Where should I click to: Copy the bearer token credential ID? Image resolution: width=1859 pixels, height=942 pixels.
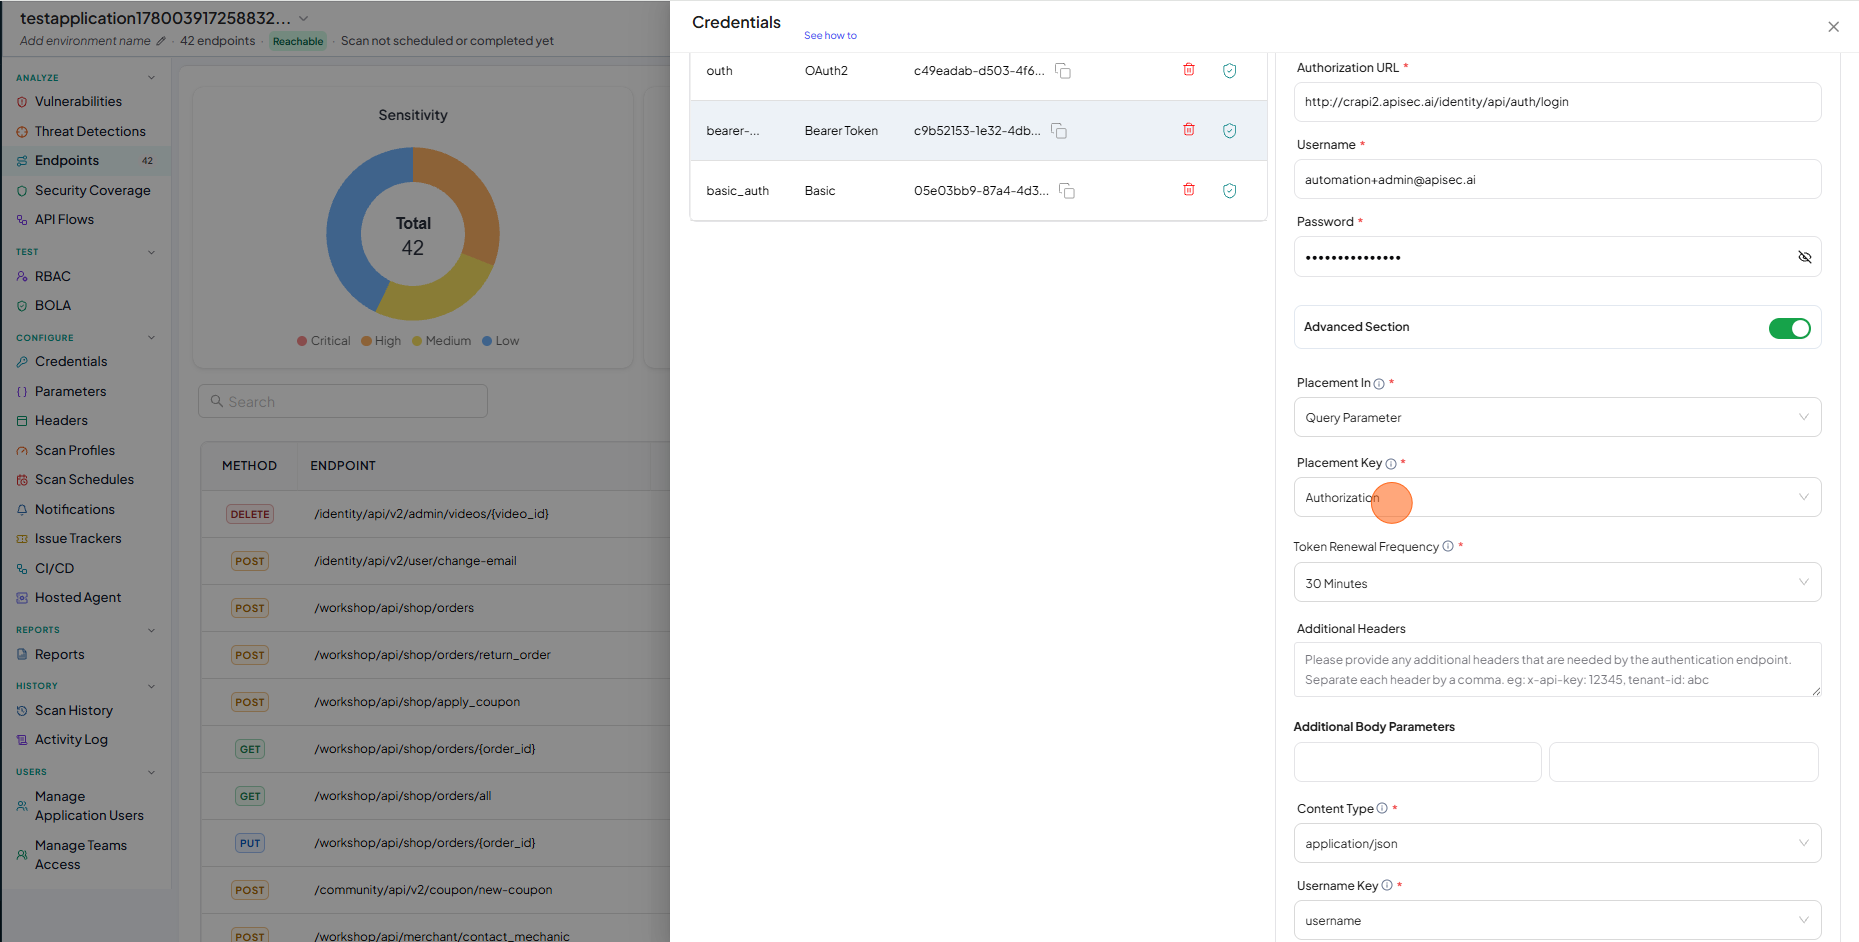[1059, 131]
